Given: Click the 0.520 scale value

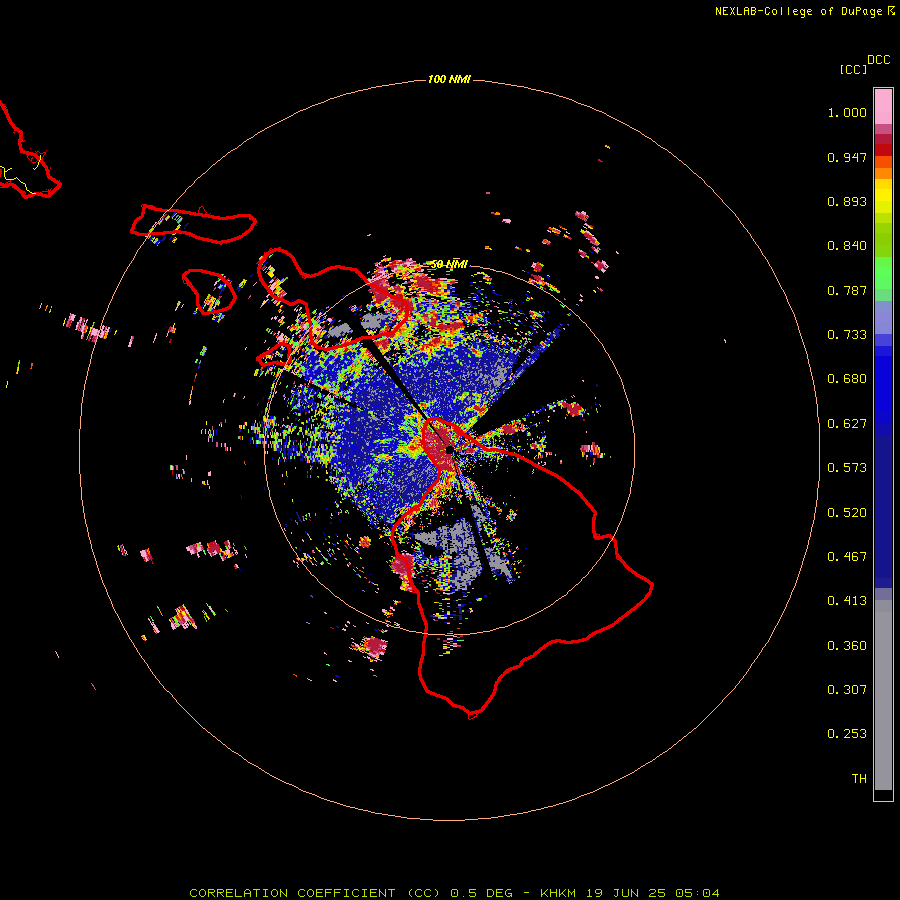Looking at the screenshot, I should (847, 513).
